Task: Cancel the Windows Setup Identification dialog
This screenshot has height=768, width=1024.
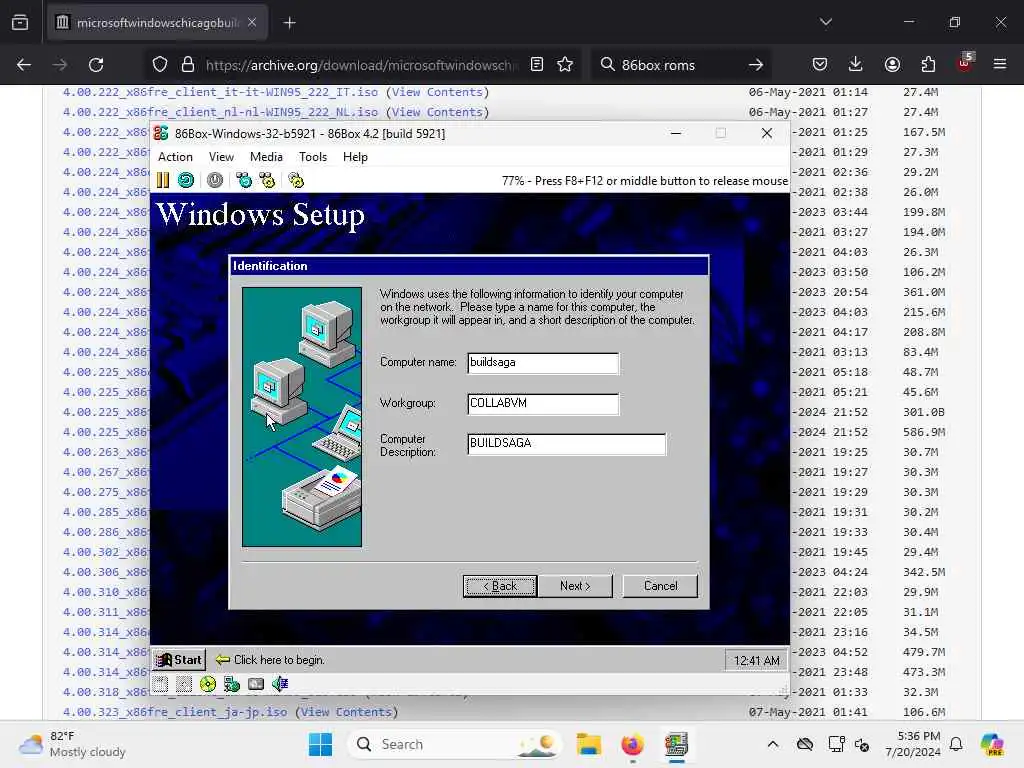Action: coord(660,586)
